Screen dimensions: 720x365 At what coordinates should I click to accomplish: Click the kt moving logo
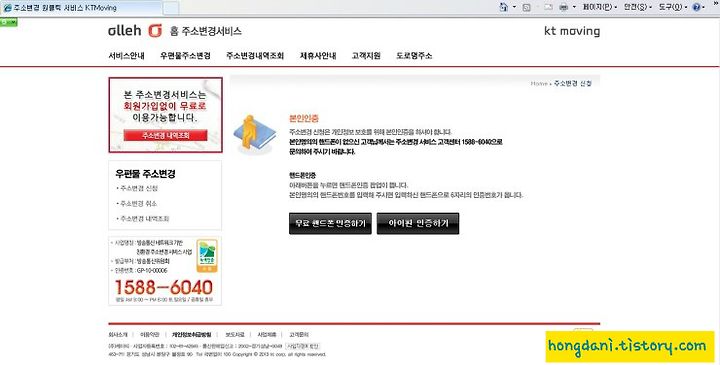coord(572,31)
